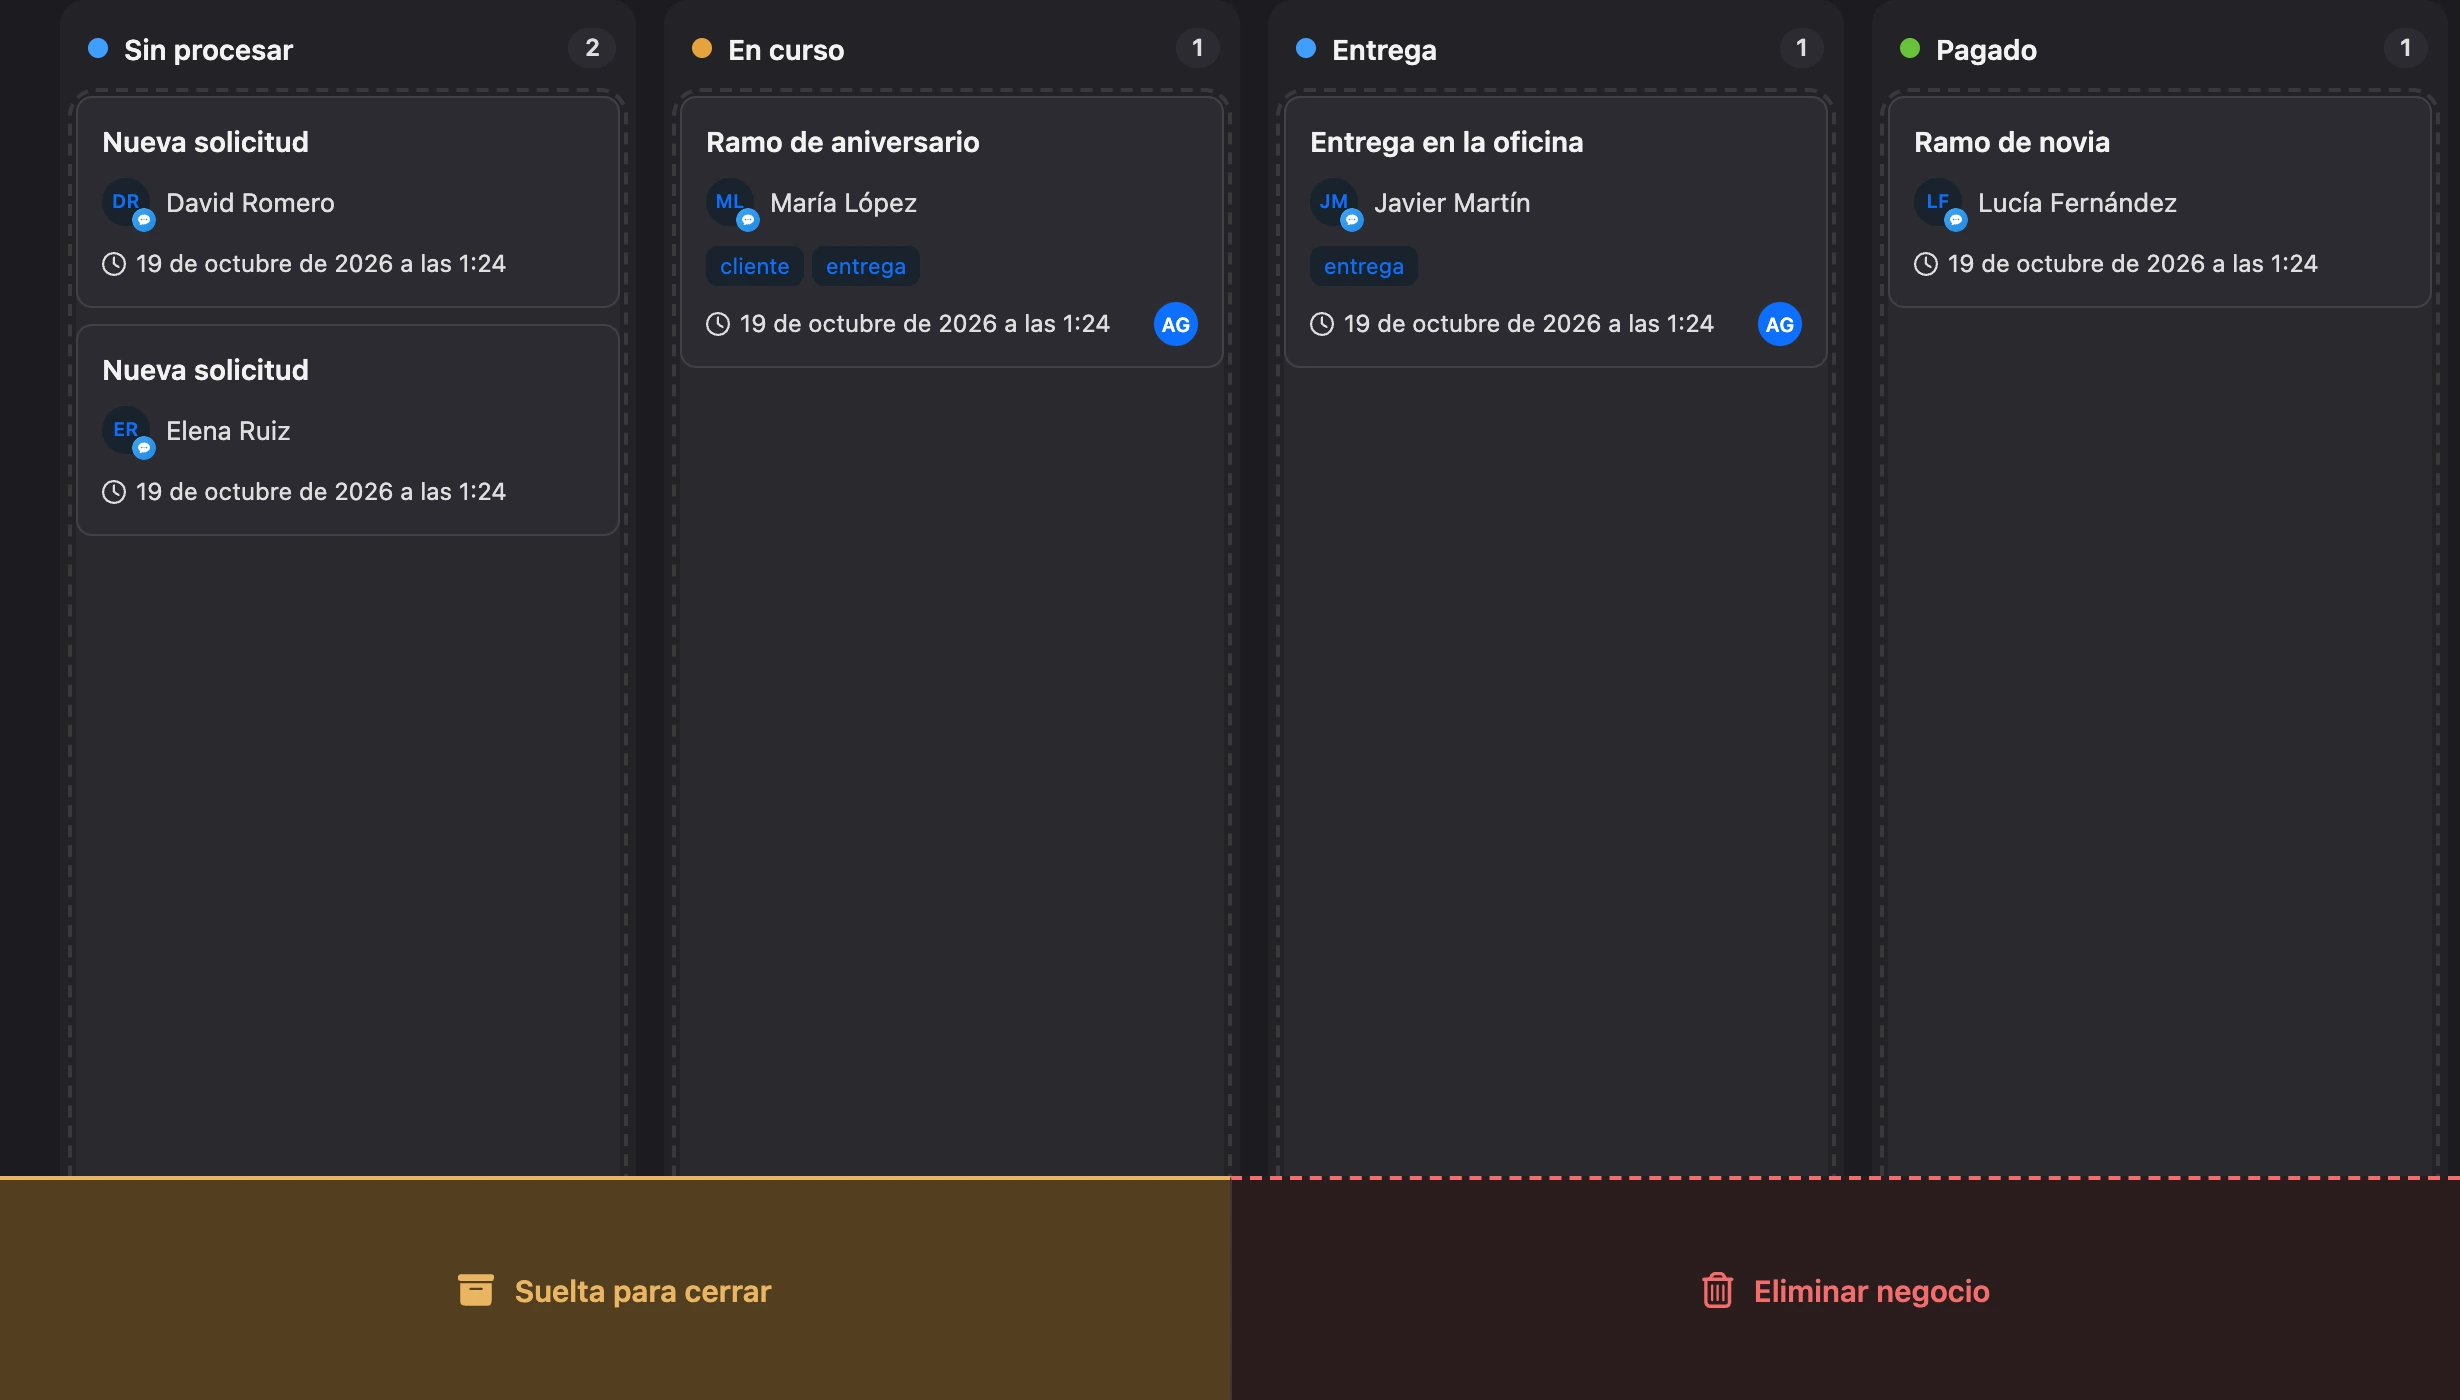Click the Suelta para cerrar label
Screen dimensions: 2460x1400
[x=643, y=1291]
